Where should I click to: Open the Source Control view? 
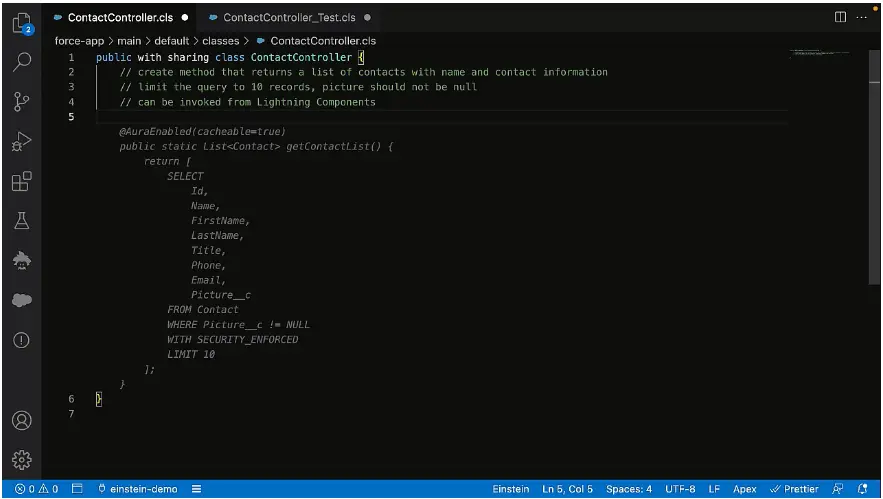tap(21, 102)
